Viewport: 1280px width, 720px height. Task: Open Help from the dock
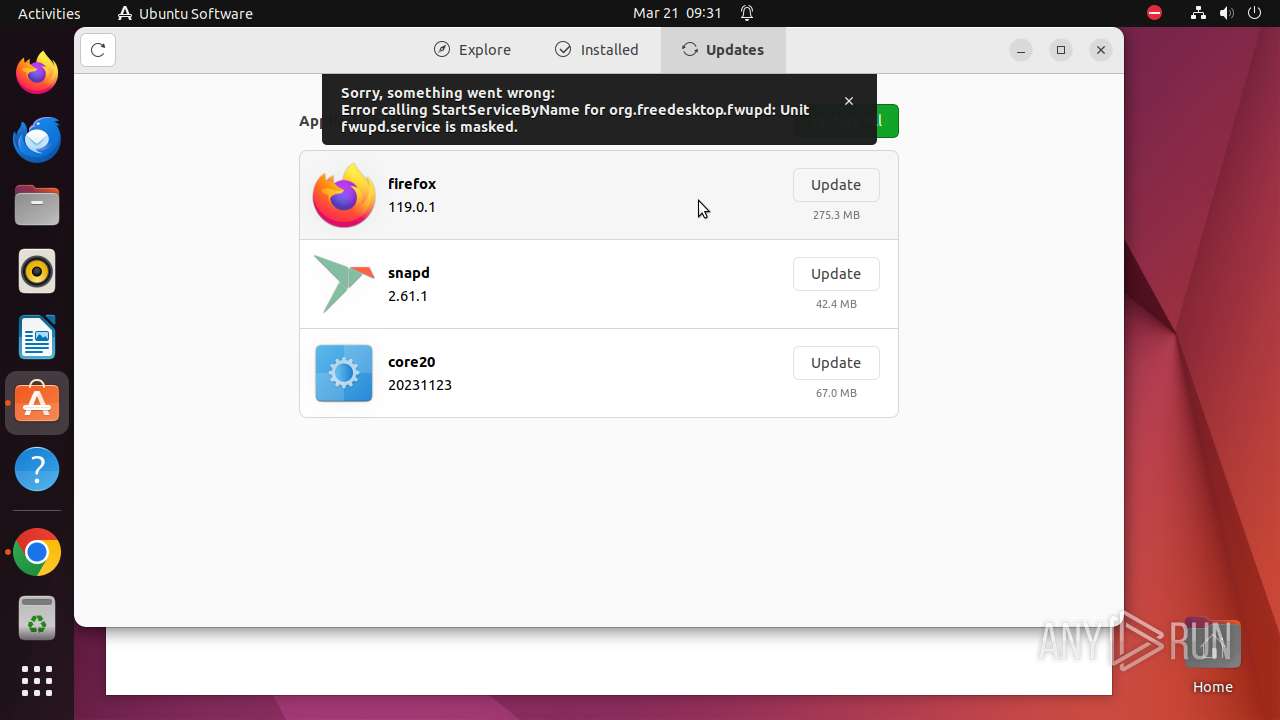point(37,469)
